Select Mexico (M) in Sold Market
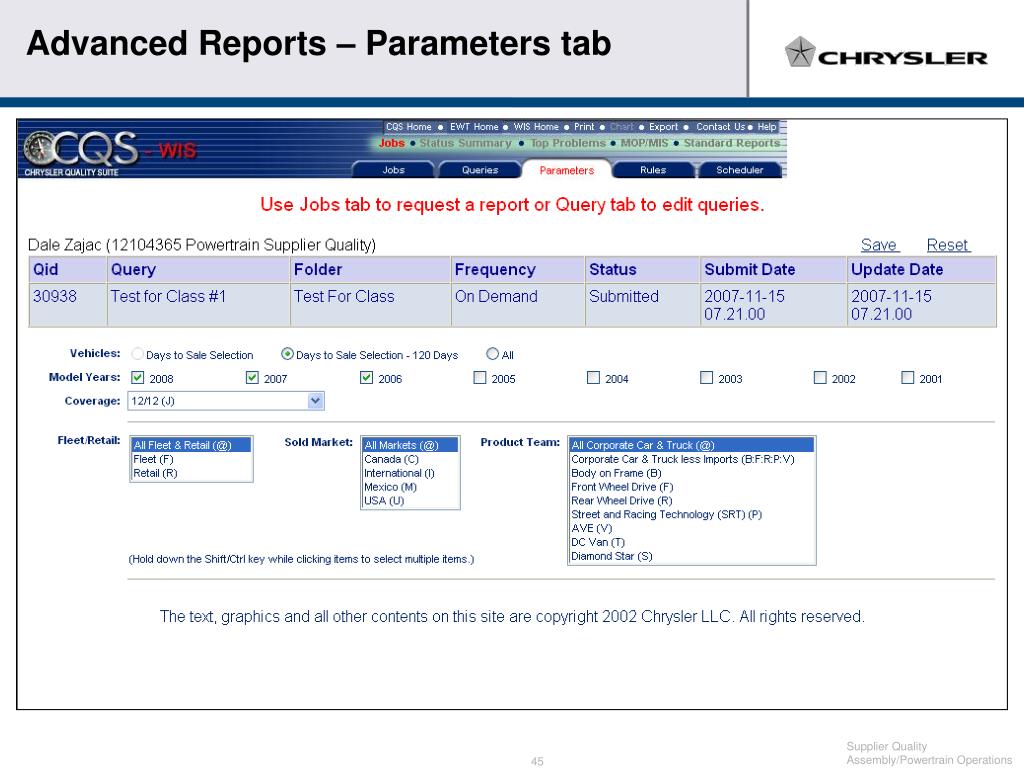The height and width of the screenshot is (768, 1024). (410, 487)
